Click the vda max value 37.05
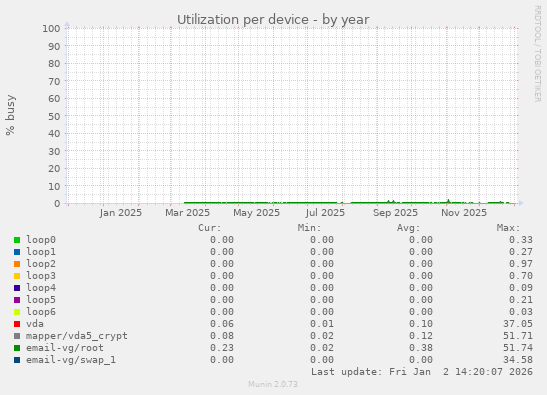The width and height of the screenshot is (547, 395). click(518, 324)
